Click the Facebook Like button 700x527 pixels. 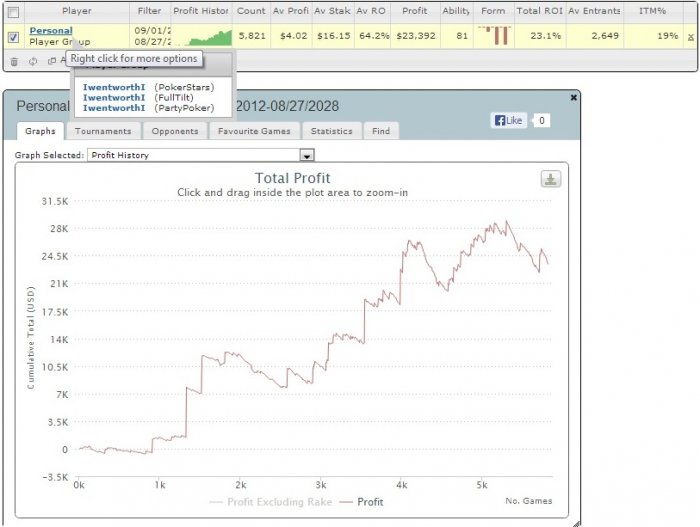(x=509, y=120)
